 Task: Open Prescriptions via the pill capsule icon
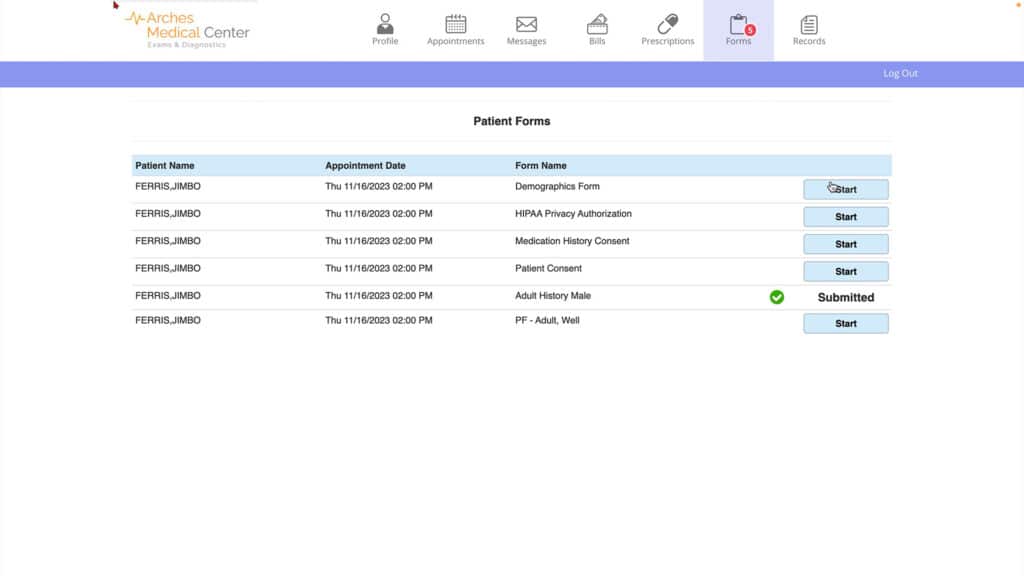[x=667, y=22]
